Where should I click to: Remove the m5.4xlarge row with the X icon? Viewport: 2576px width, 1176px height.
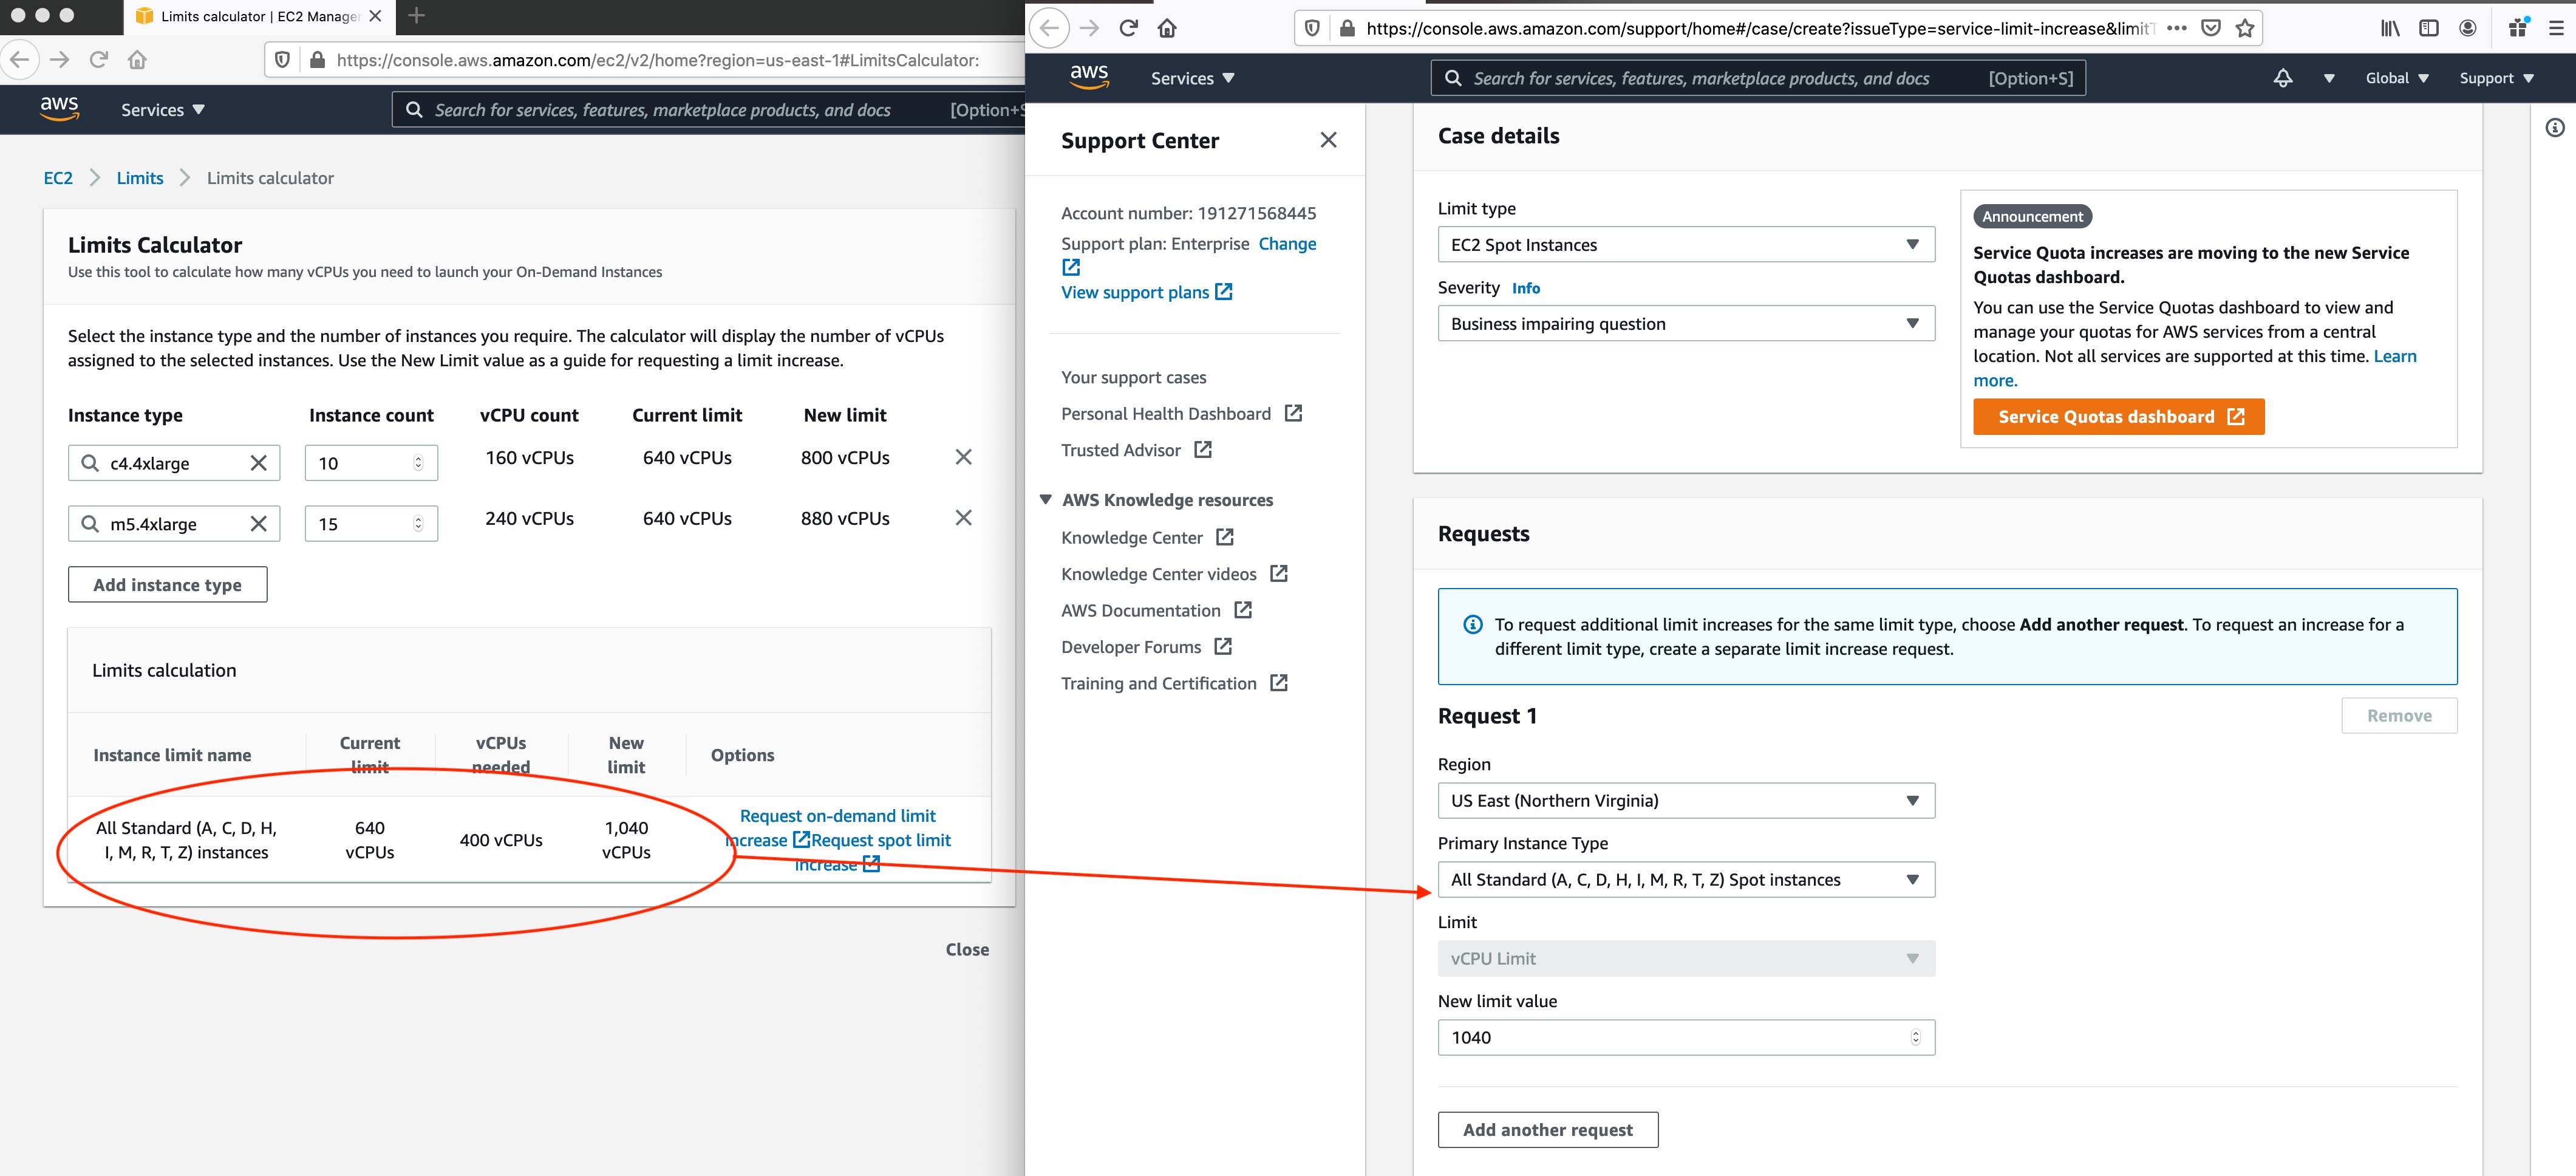(x=963, y=518)
